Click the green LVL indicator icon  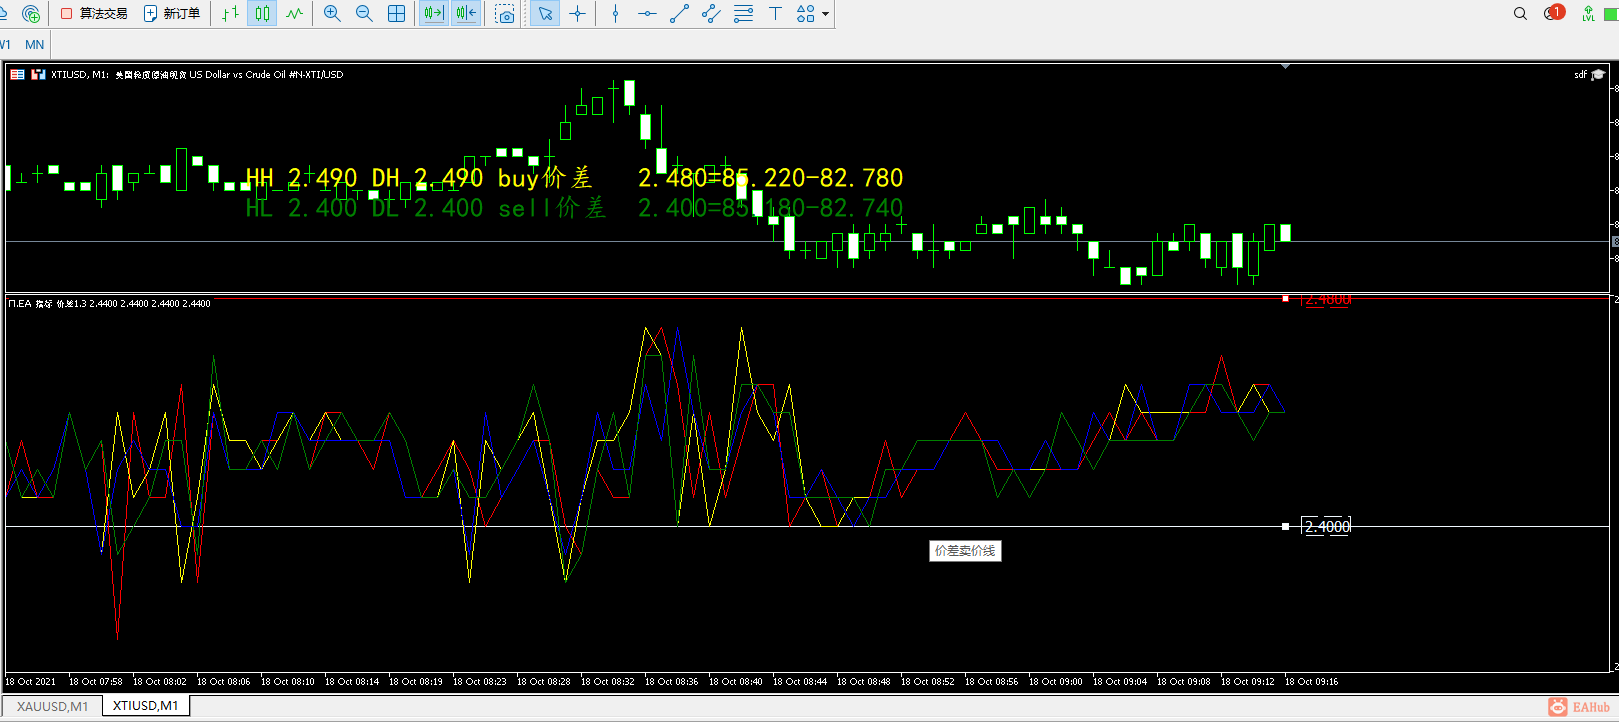pos(1588,14)
